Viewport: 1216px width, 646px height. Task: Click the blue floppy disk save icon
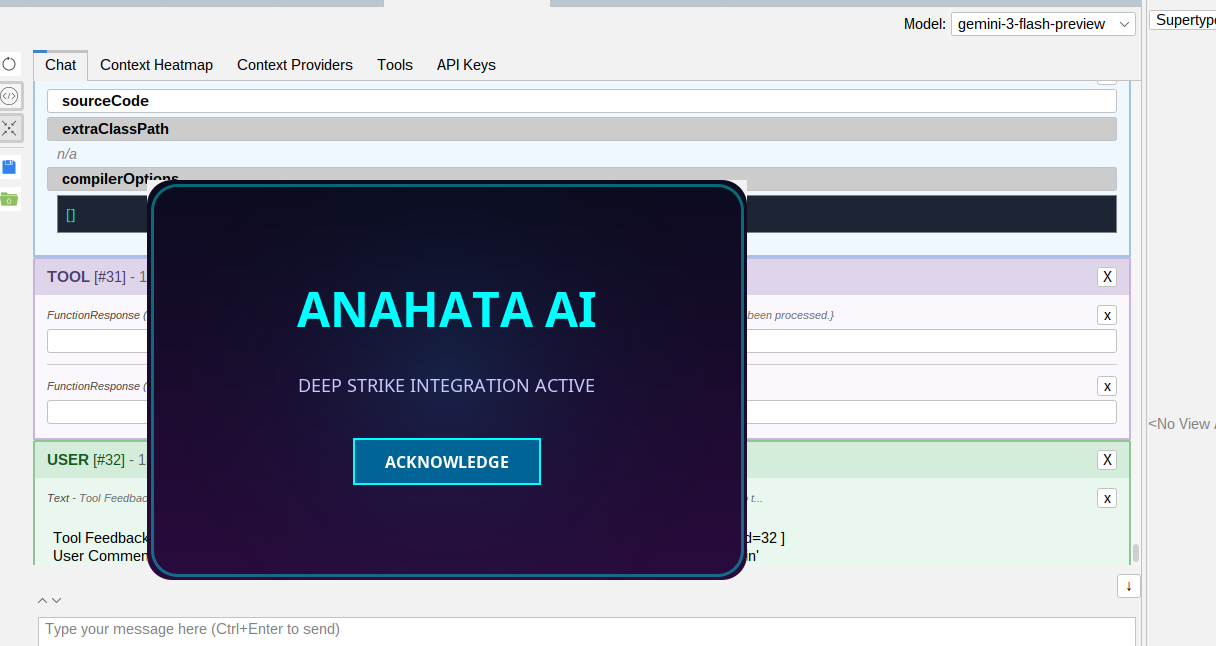9,167
